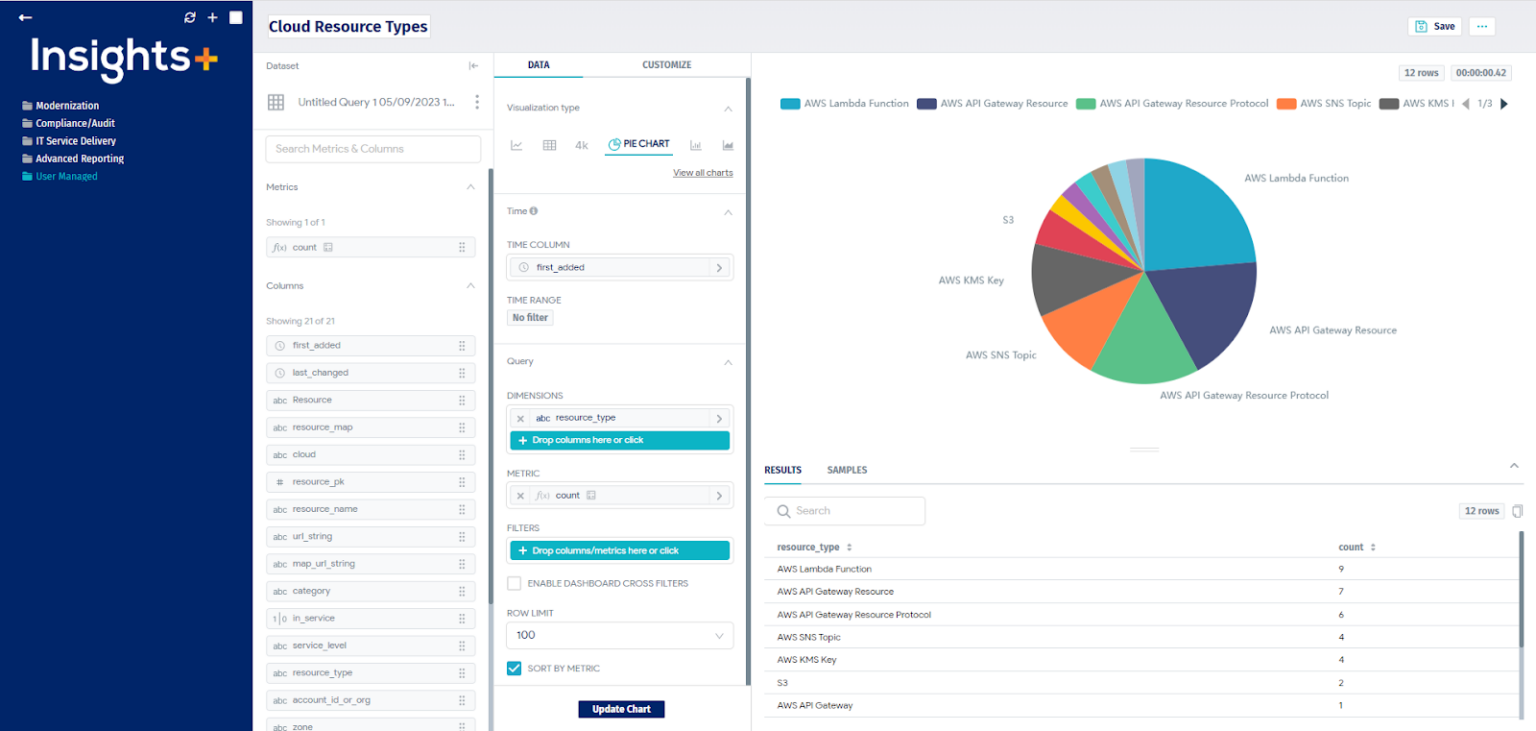This screenshot has height=731, width=1536.
Task: Open the Row Limit dropdown
Action: 619,635
